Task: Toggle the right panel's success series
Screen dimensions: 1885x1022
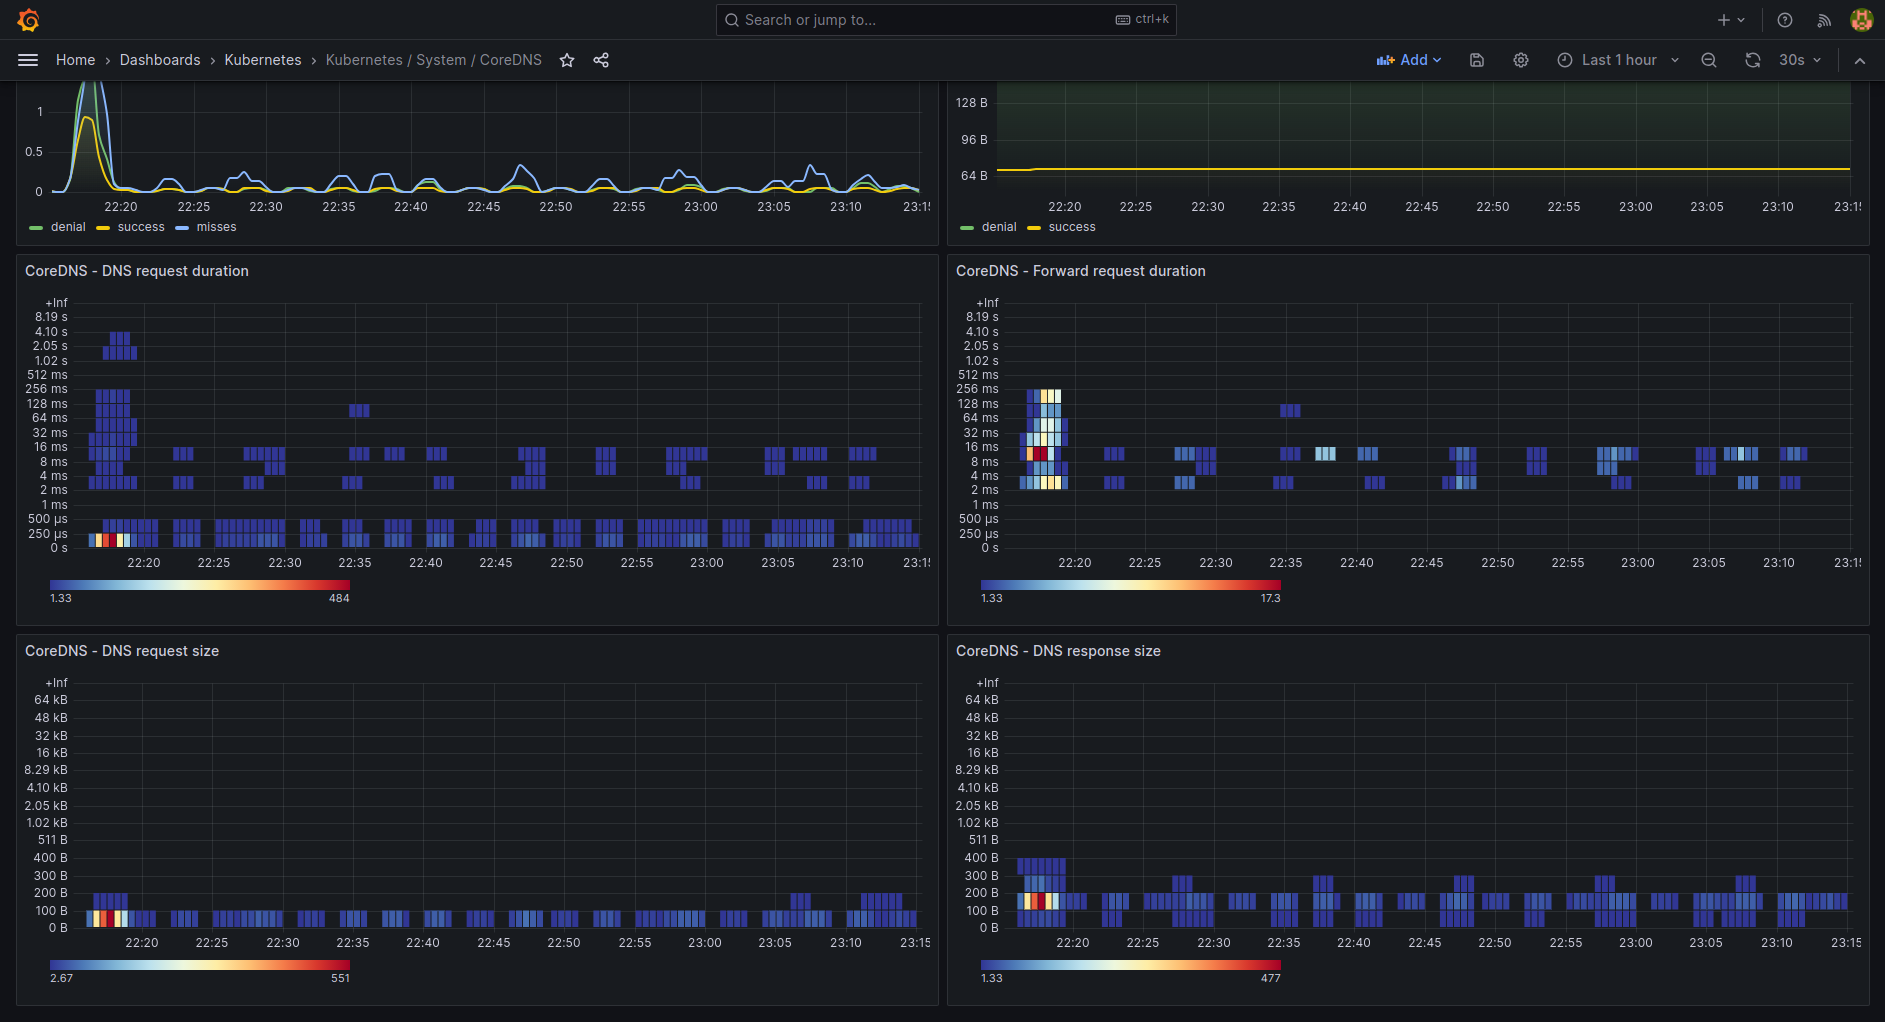Action: pyautogui.click(x=1071, y=227)
